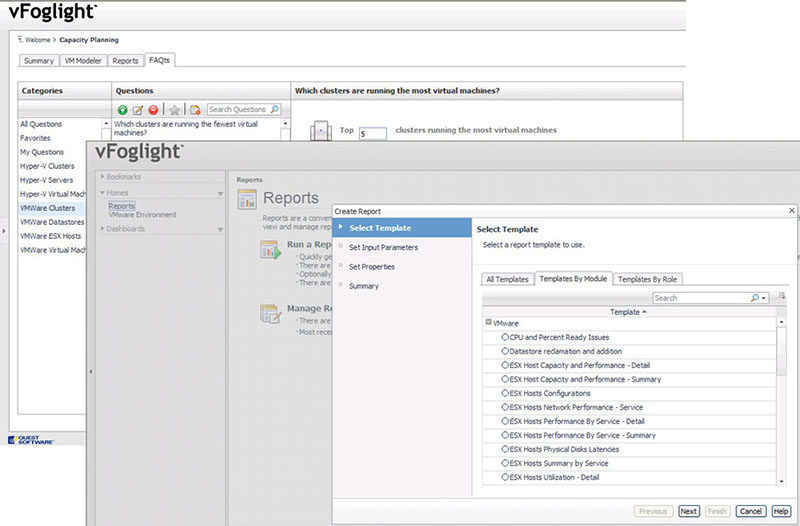Click the template list vertical scrollbar thumb
Viewport: 800px width, 526px height.
tap(781, 351)
